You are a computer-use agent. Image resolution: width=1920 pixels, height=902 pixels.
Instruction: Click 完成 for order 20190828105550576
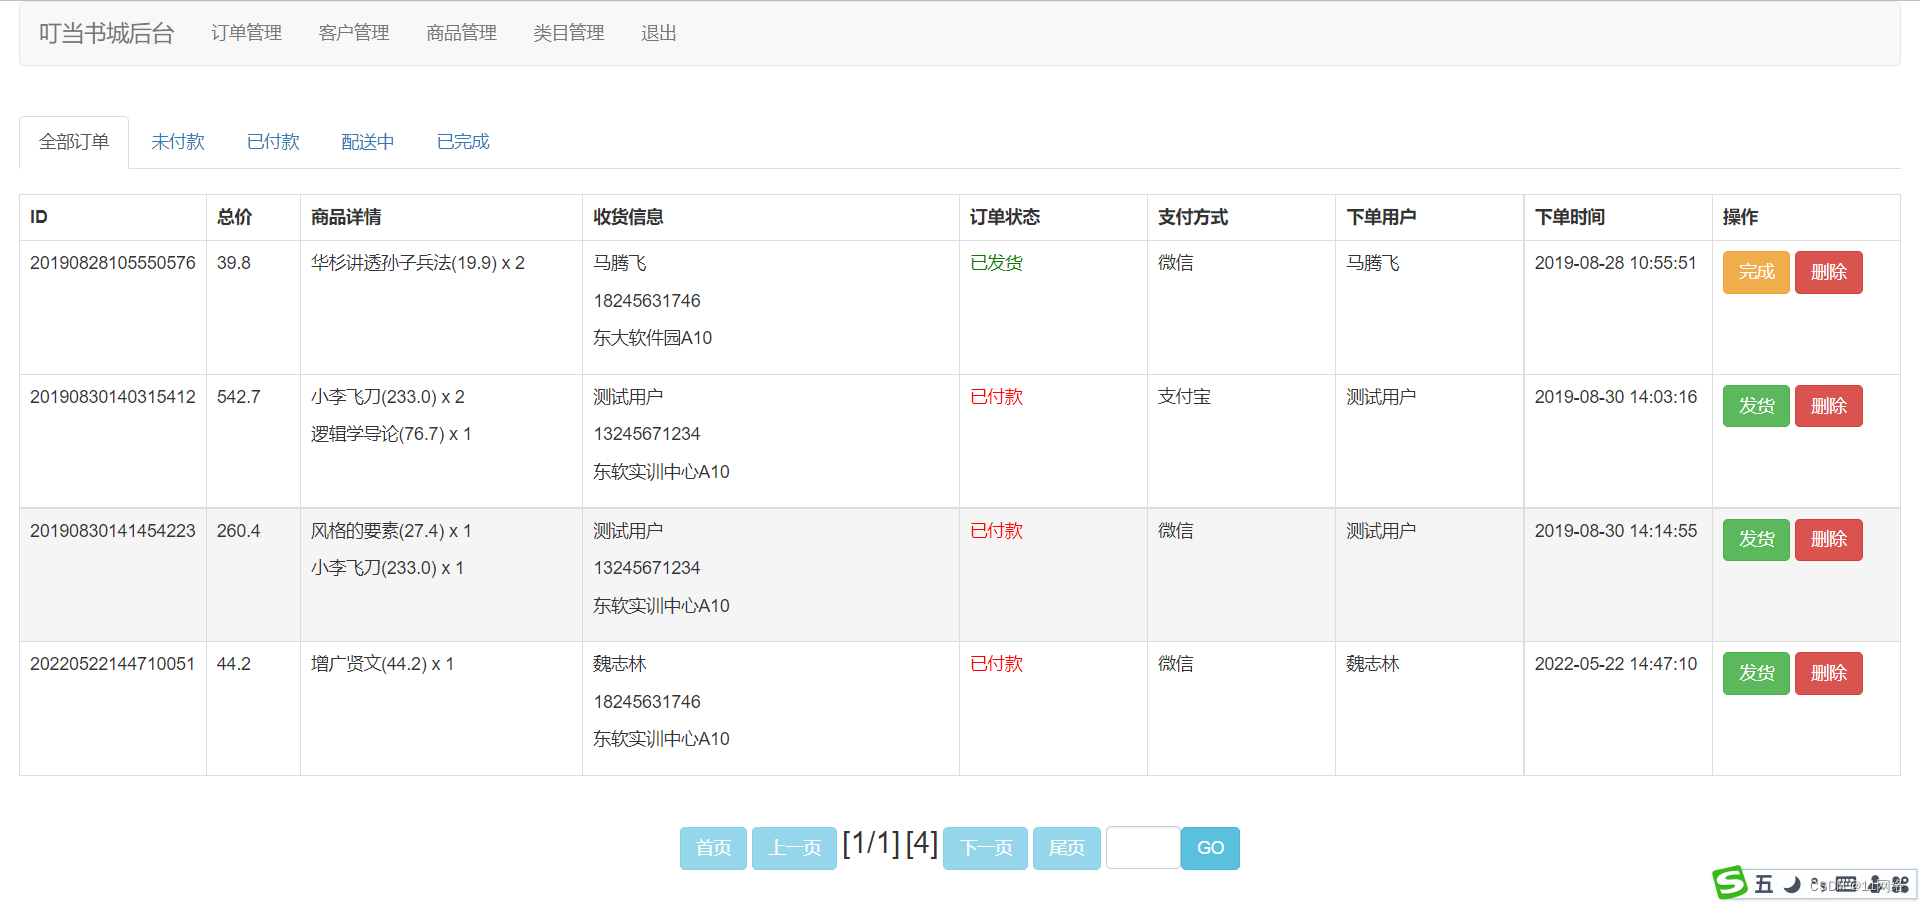click(1756, 272)
